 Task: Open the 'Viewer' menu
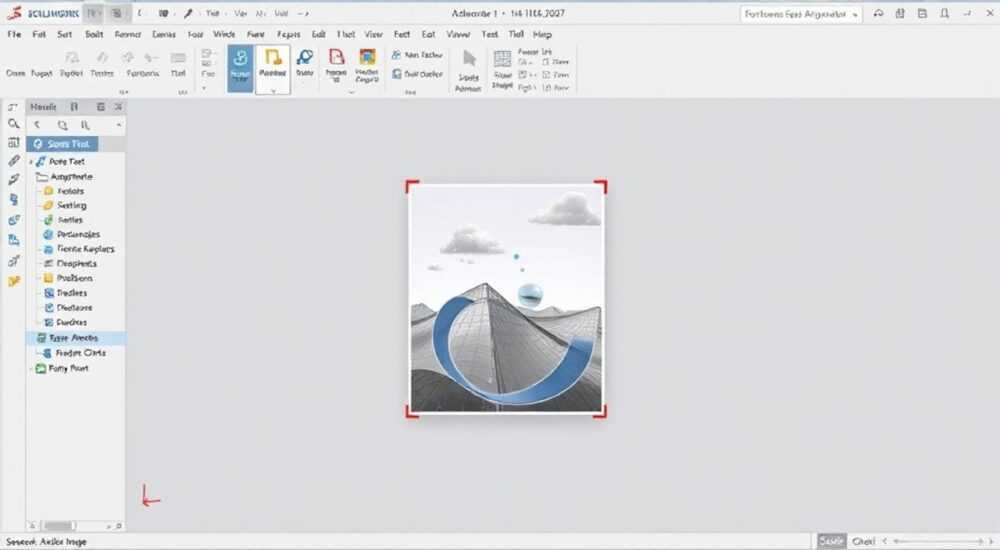[x=458, y=34]
